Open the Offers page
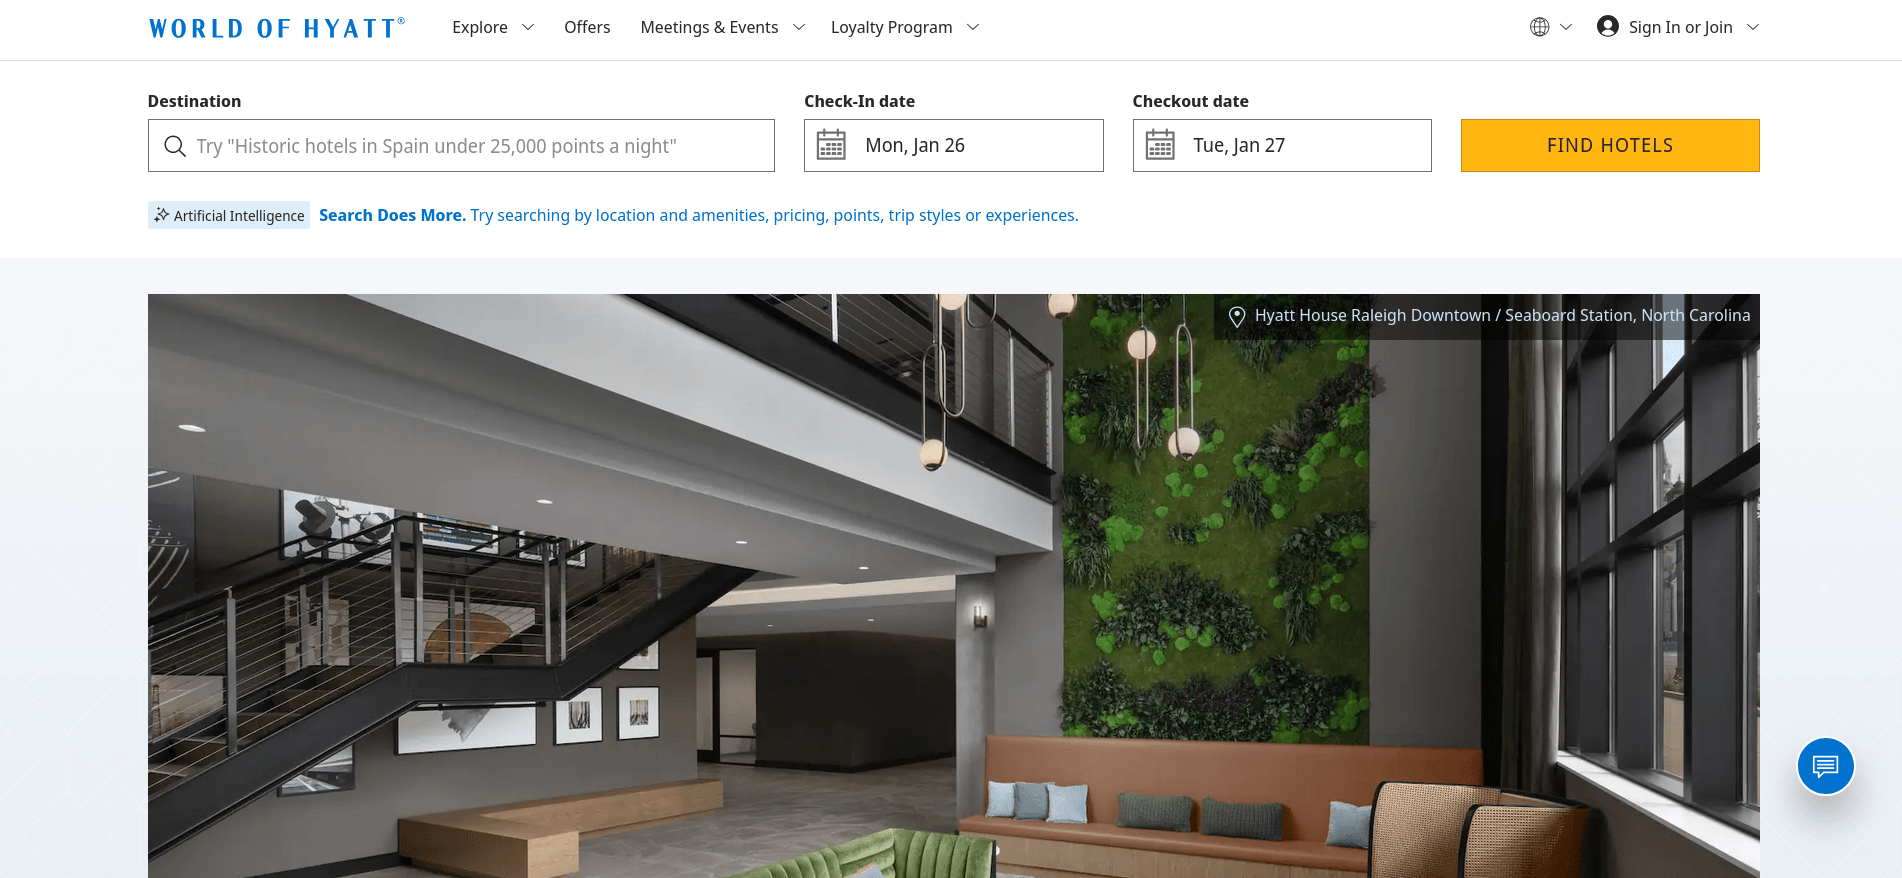Screen dimensions: 1902x878 click(587, 27)
